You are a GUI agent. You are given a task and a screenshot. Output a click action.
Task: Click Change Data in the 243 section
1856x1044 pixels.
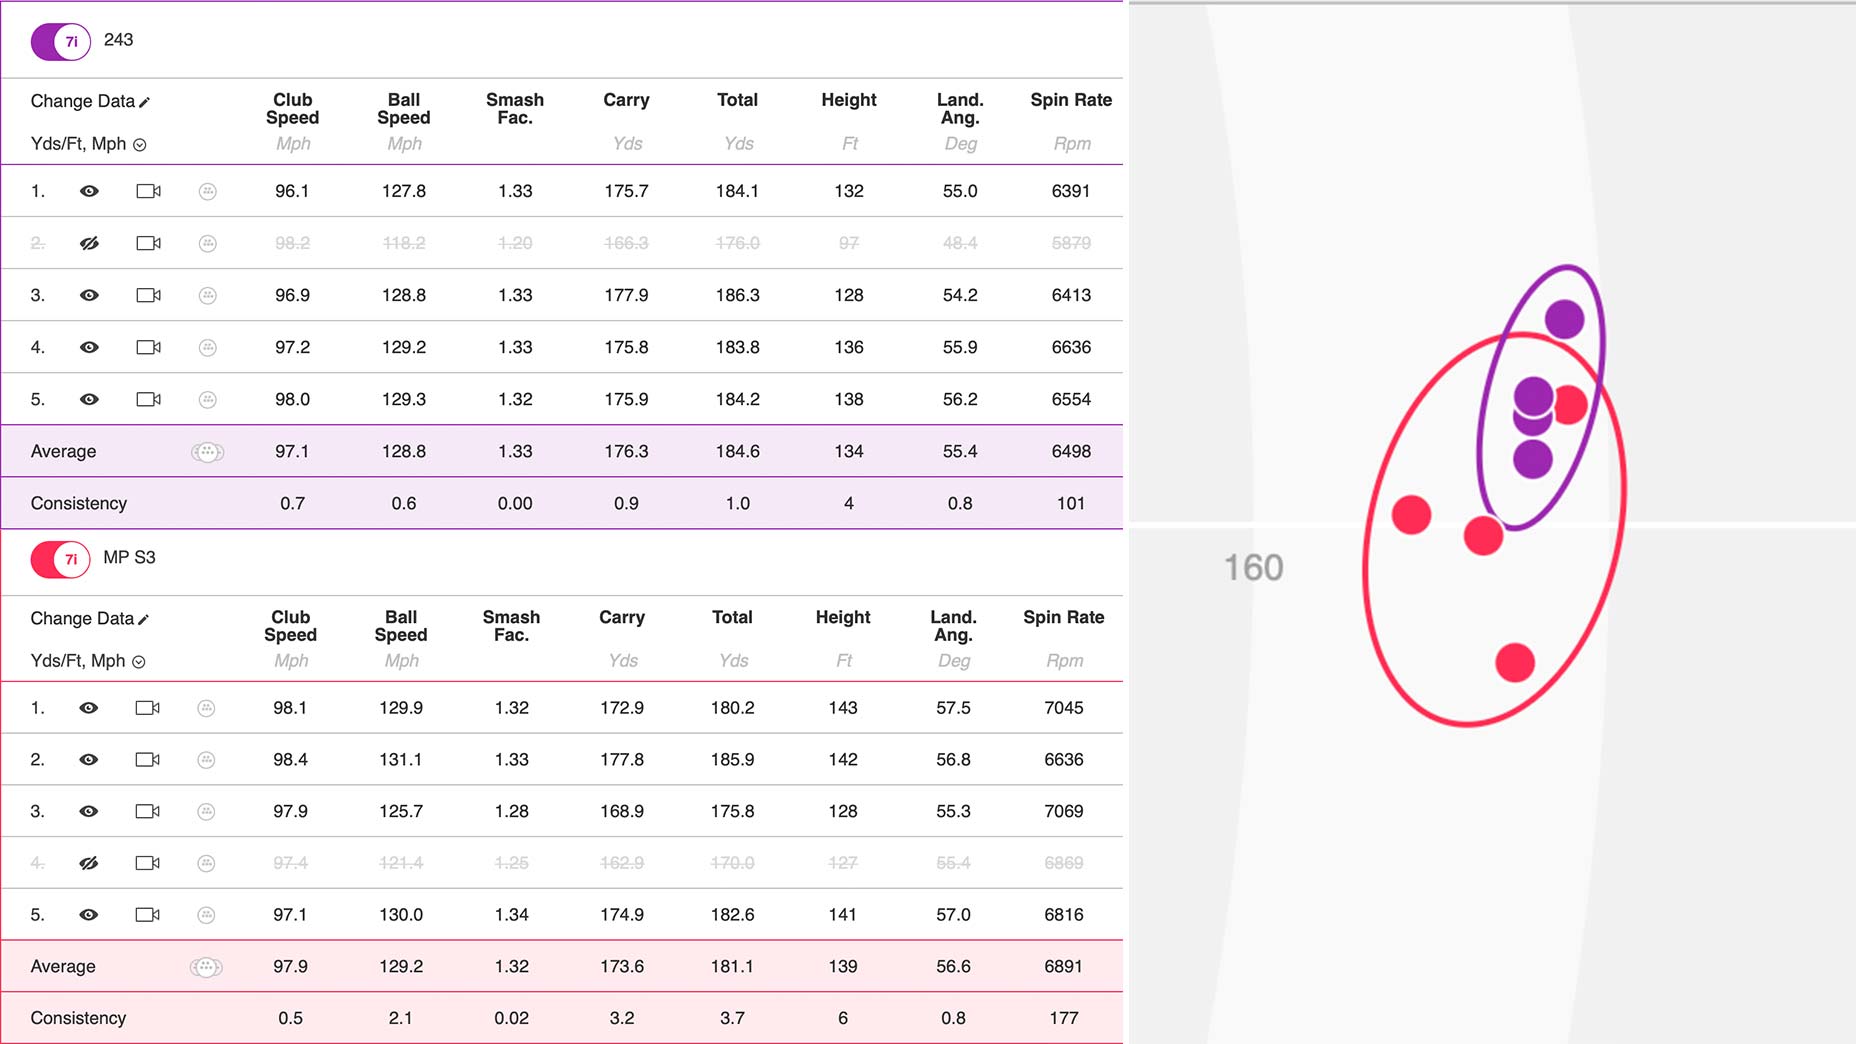[x=84, y=101]
